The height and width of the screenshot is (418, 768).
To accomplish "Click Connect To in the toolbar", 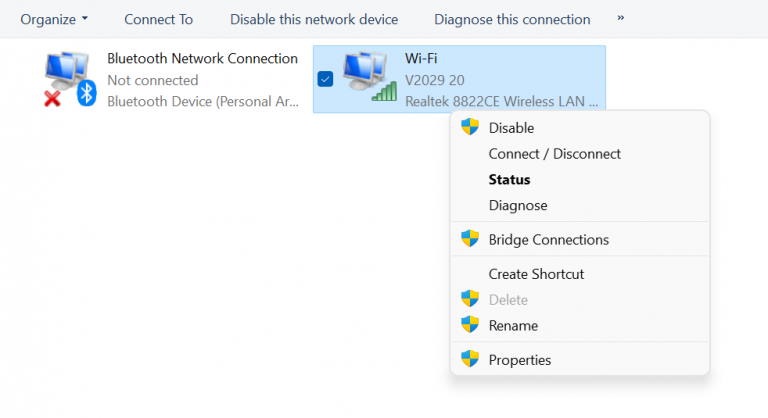I will [x=158, y=19].
